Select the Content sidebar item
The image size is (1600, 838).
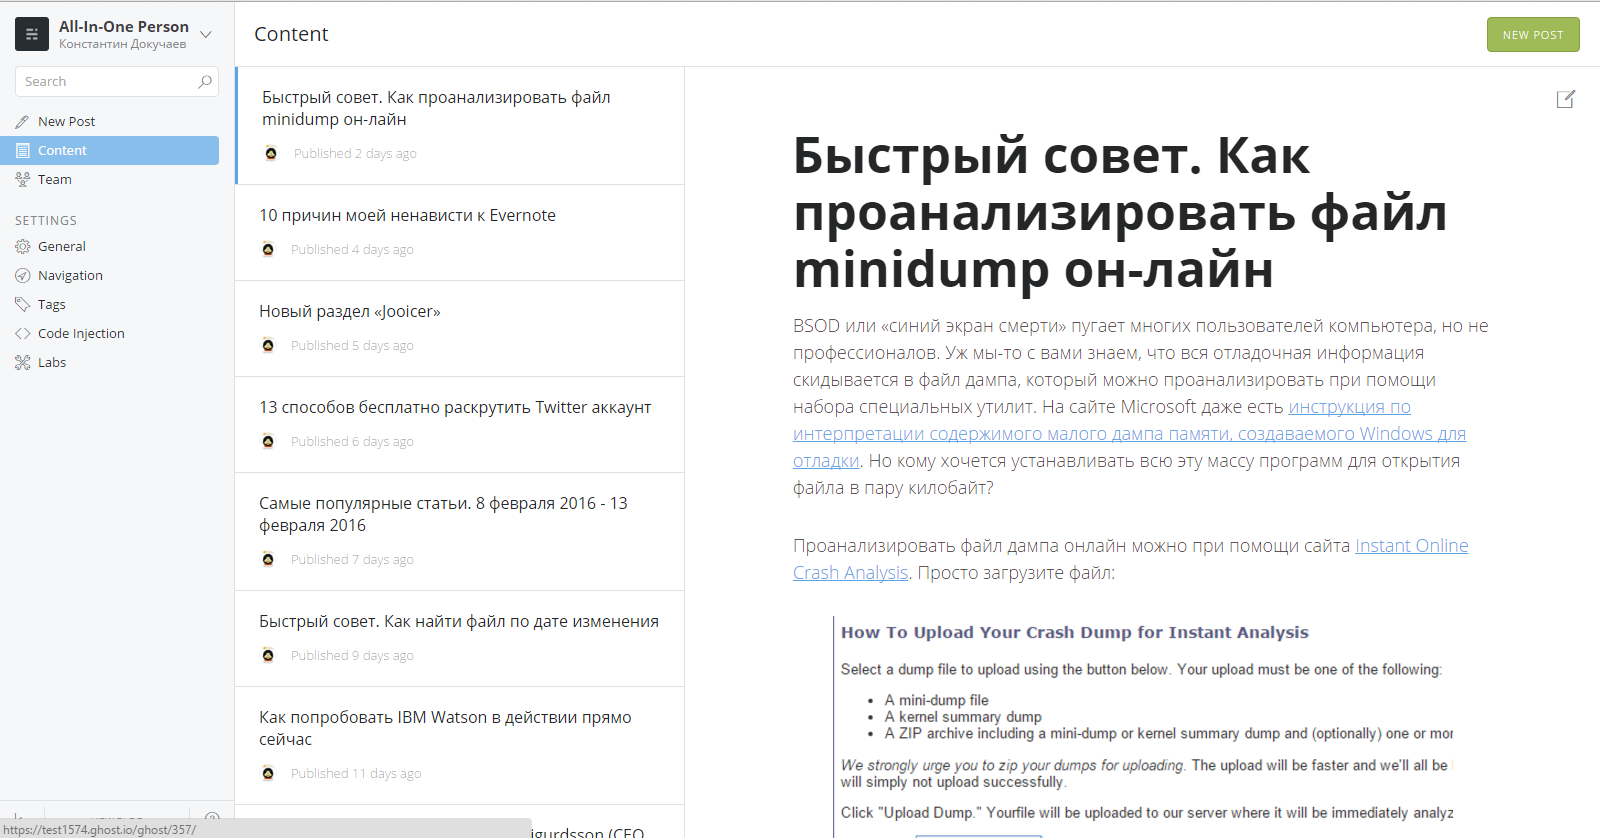coord(62,151)
